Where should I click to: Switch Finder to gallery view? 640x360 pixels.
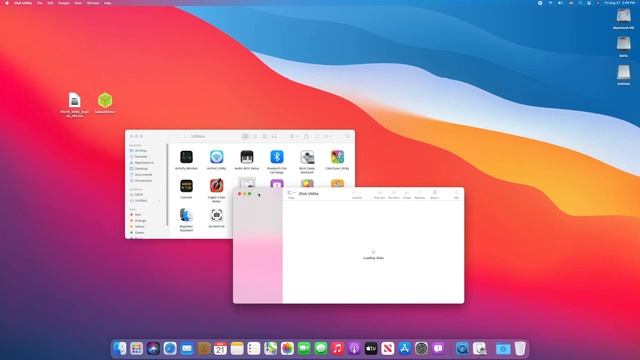click(274, 136)
